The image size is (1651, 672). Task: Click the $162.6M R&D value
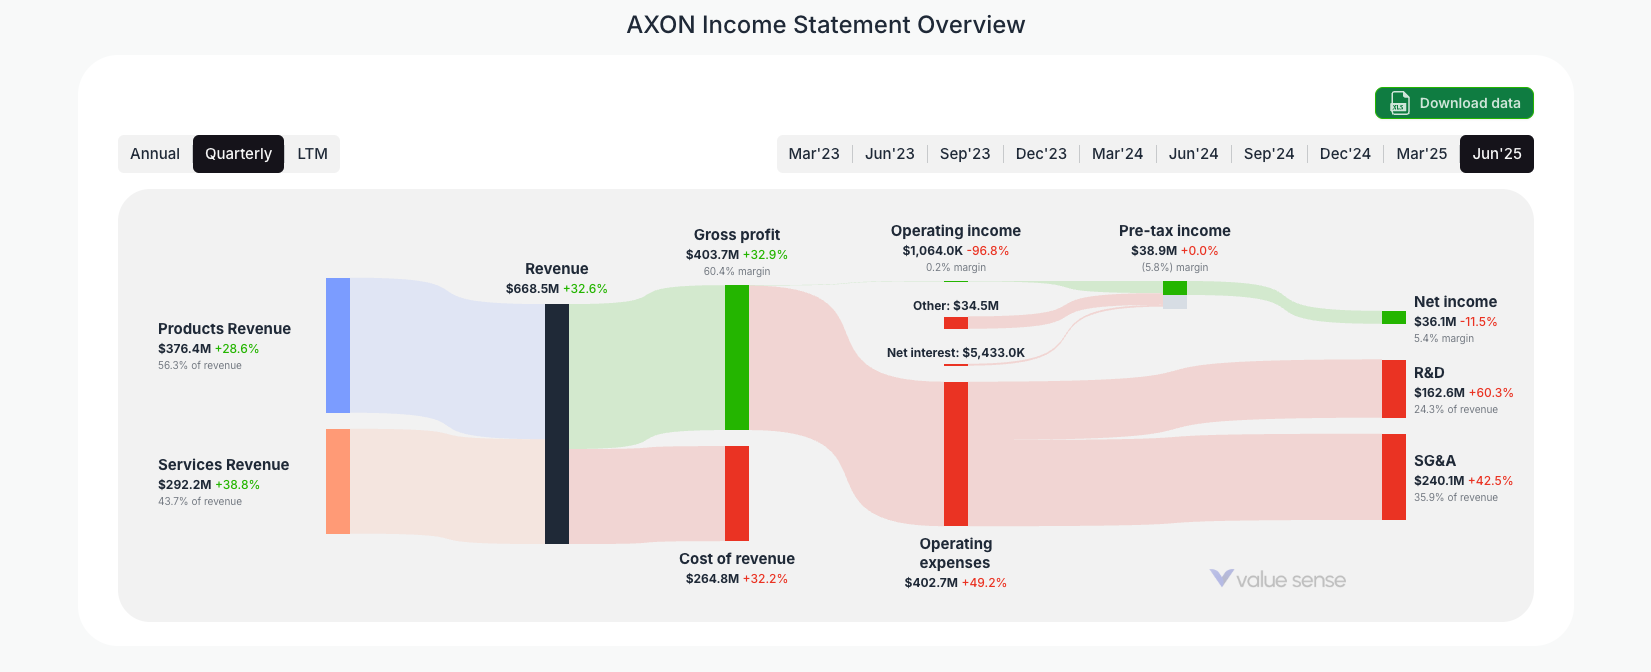tap(1439, 393)
